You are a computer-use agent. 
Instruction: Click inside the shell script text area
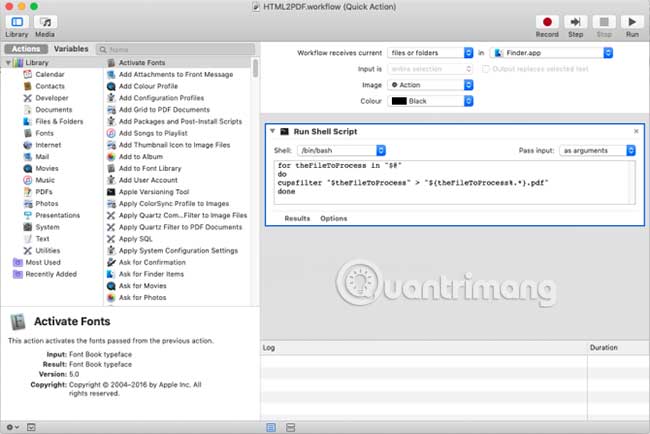[x=454, y=182]
